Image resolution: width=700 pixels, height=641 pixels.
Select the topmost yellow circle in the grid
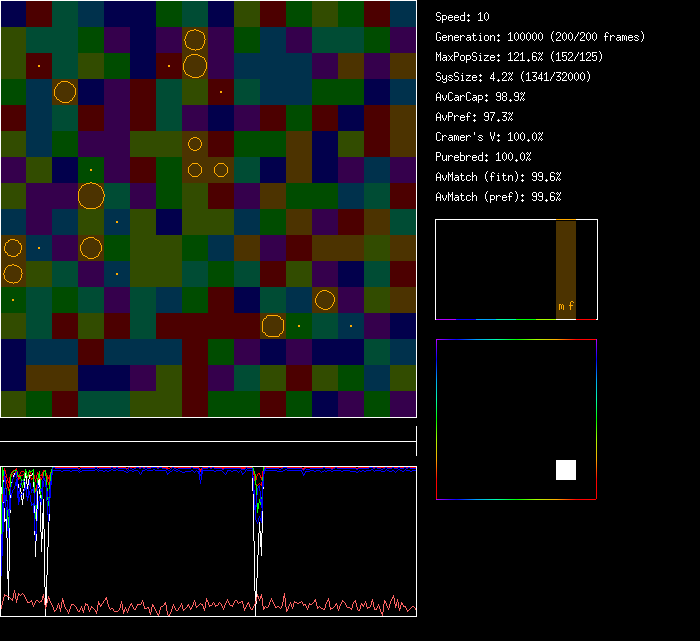[x=195, y=40]
